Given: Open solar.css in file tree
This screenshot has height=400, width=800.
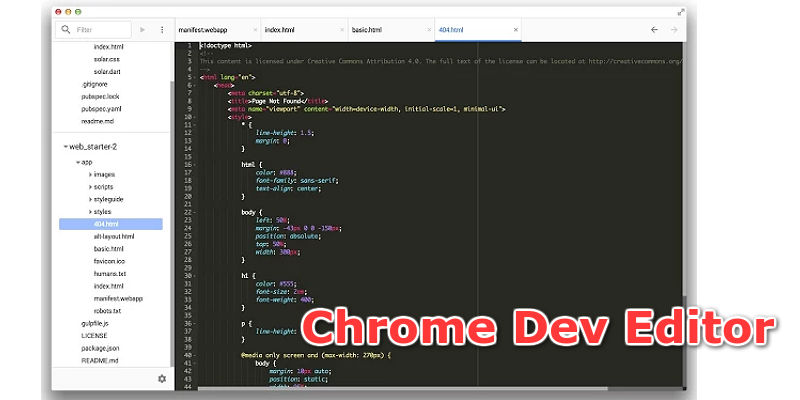Looking at the screenshot, I should point(107,59).
